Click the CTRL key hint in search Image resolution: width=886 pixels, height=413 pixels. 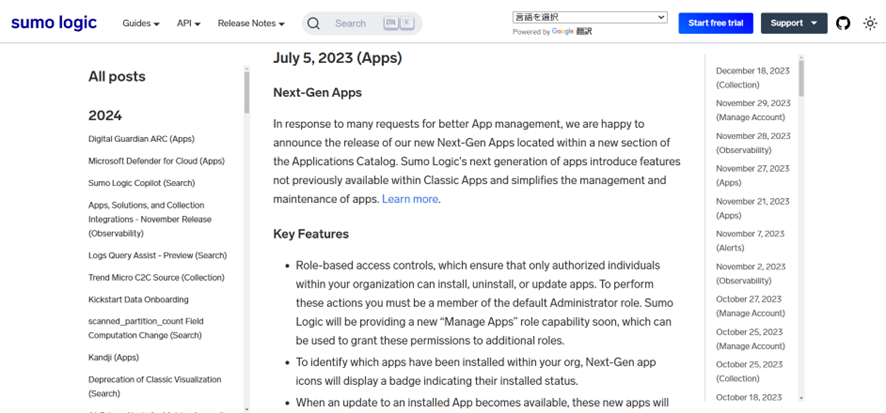pos(391,23)
